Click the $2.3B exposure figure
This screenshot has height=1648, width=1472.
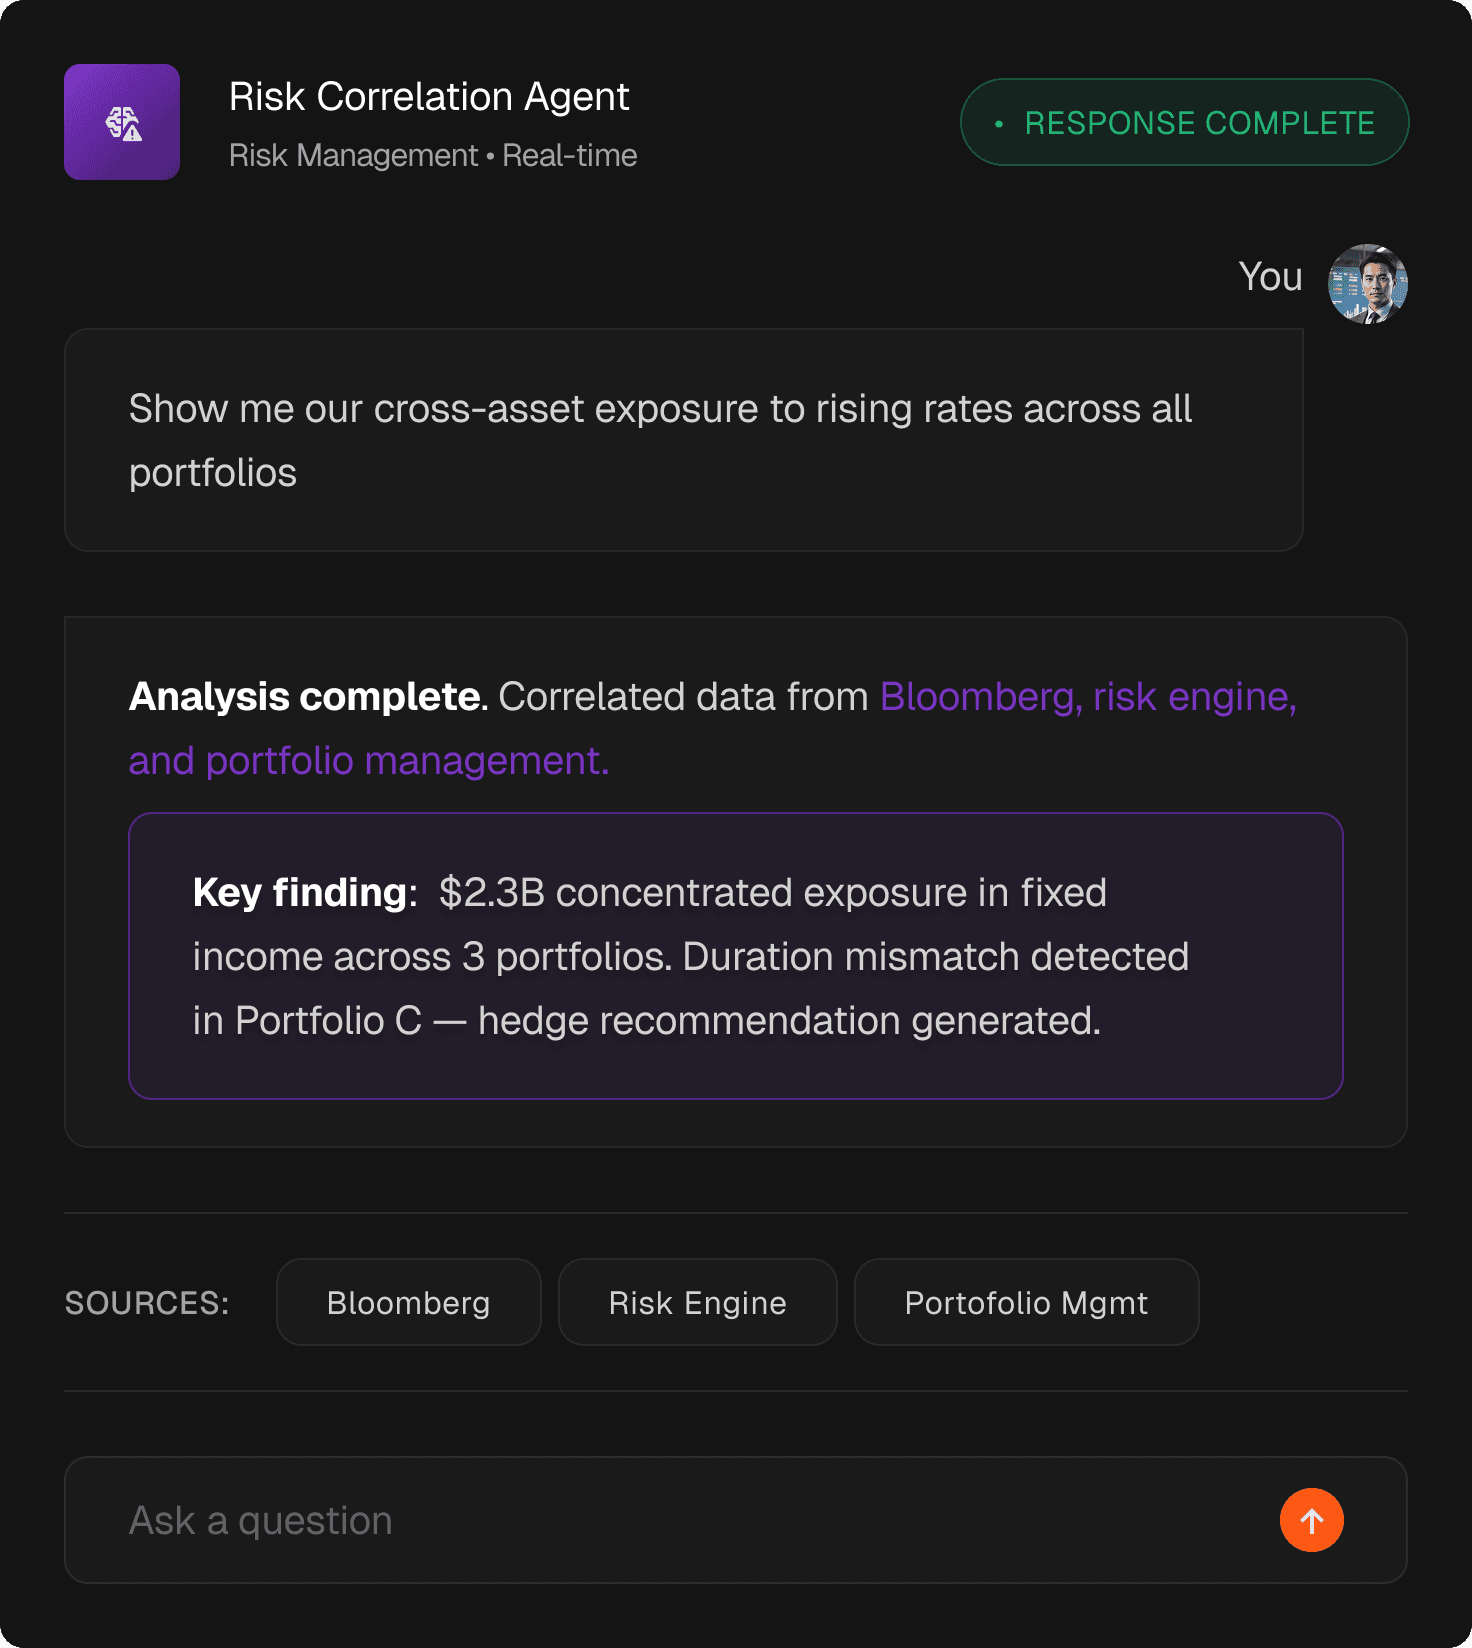pos(491,893)
